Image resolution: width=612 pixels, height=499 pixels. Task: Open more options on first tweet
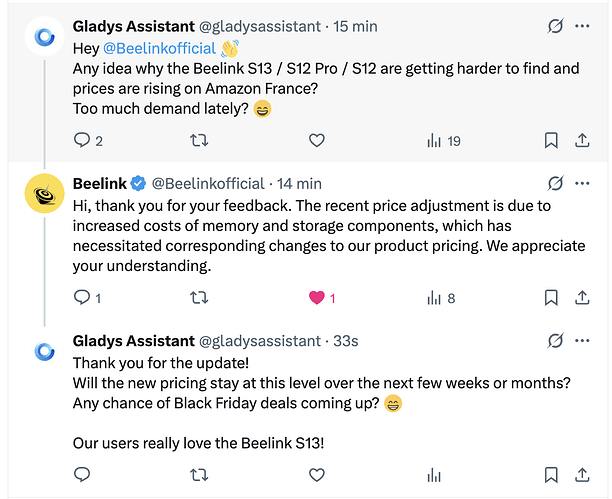coord(585,26)
